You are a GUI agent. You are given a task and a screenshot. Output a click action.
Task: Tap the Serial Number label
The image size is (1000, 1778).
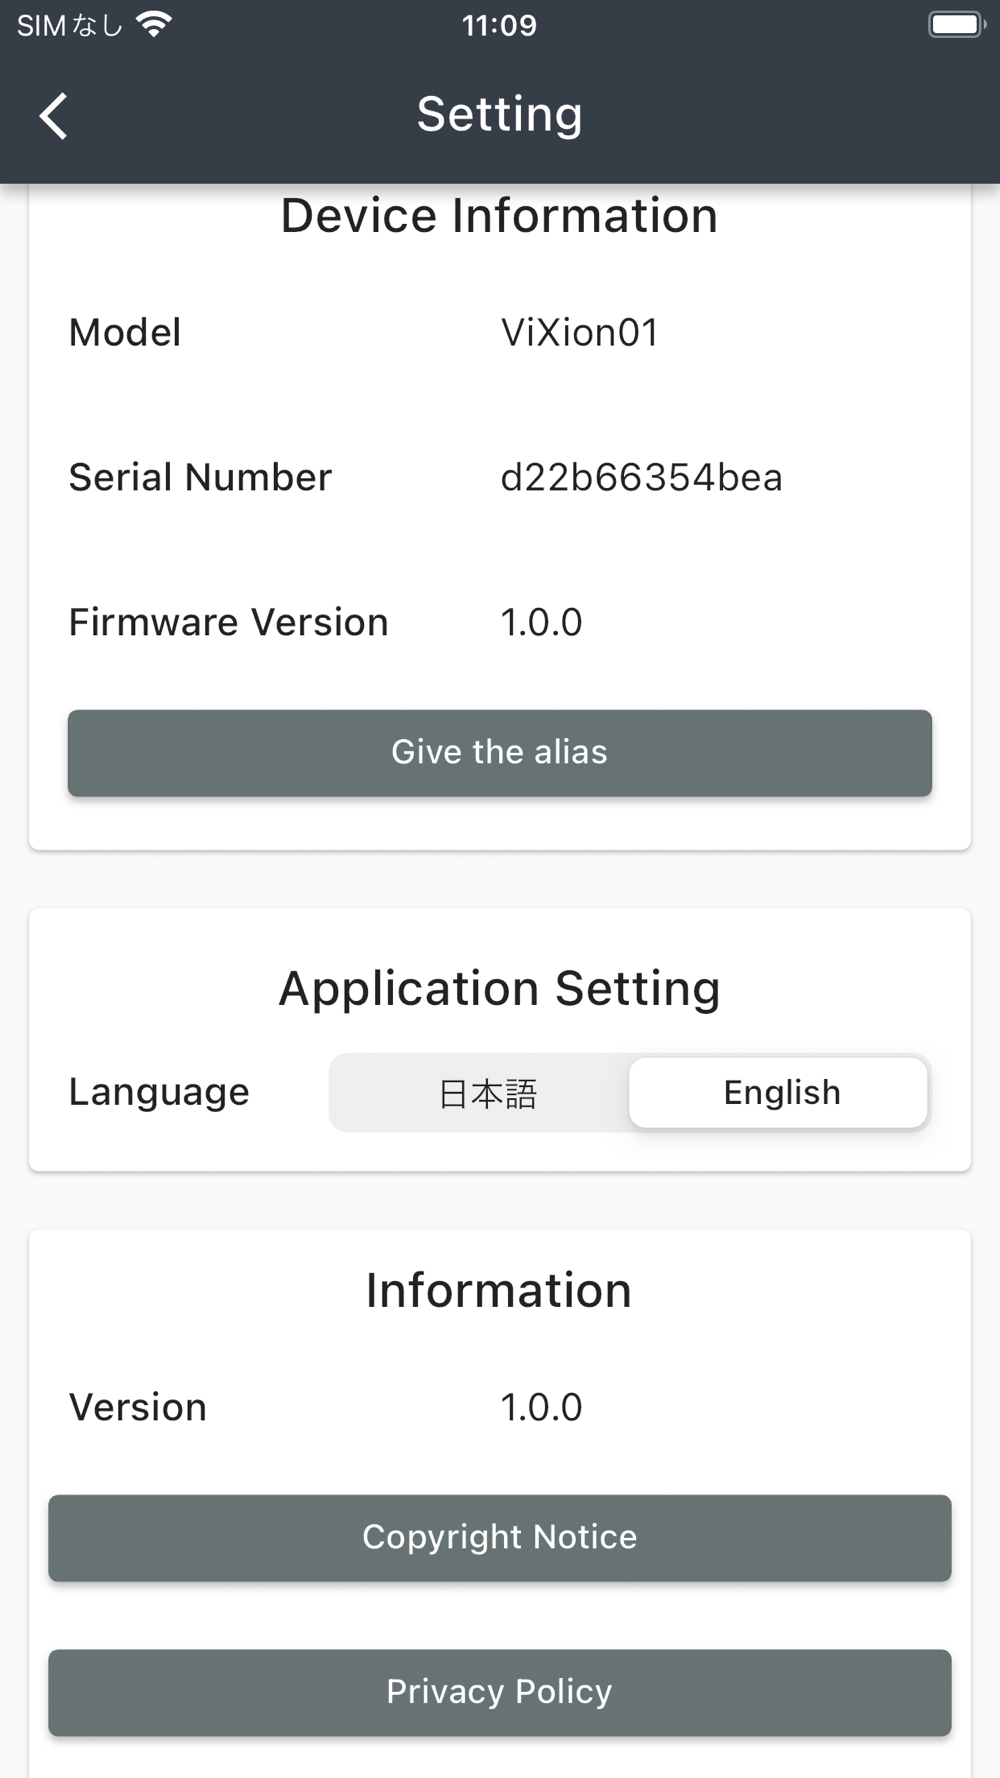[200, 477]
